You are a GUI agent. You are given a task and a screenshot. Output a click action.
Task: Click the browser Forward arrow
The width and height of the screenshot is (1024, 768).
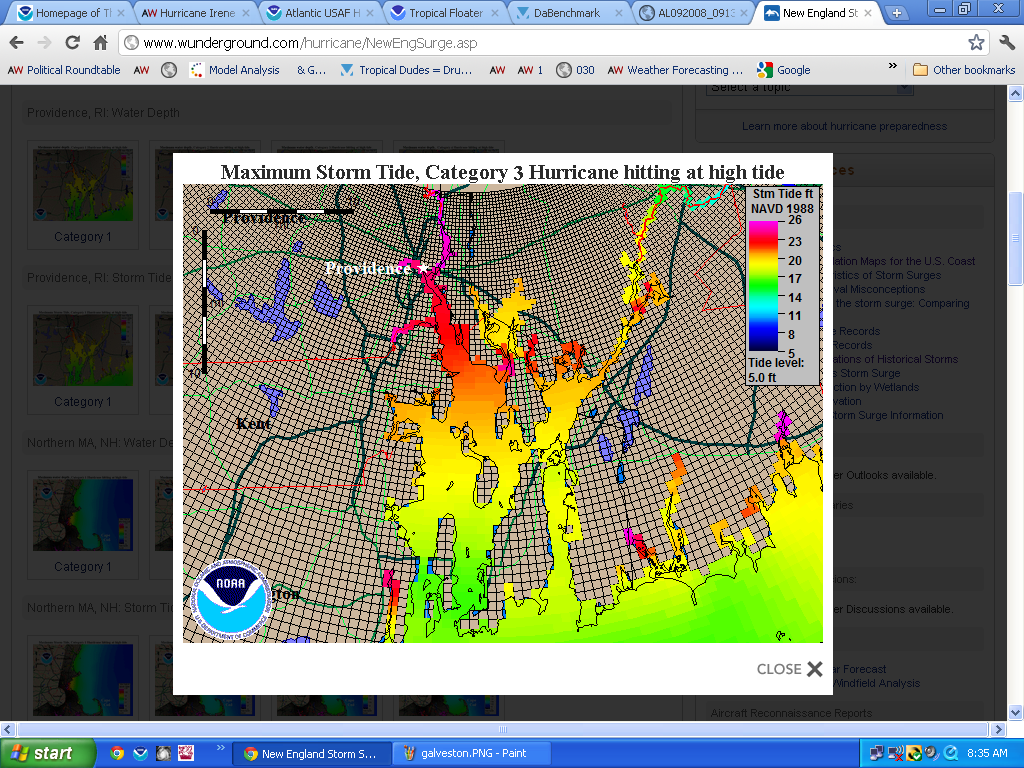click(x=44, y=43)
